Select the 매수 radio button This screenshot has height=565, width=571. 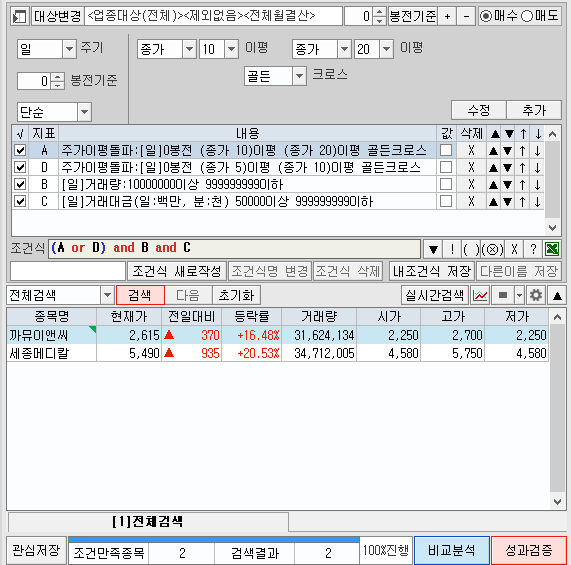tap(486, 16)
